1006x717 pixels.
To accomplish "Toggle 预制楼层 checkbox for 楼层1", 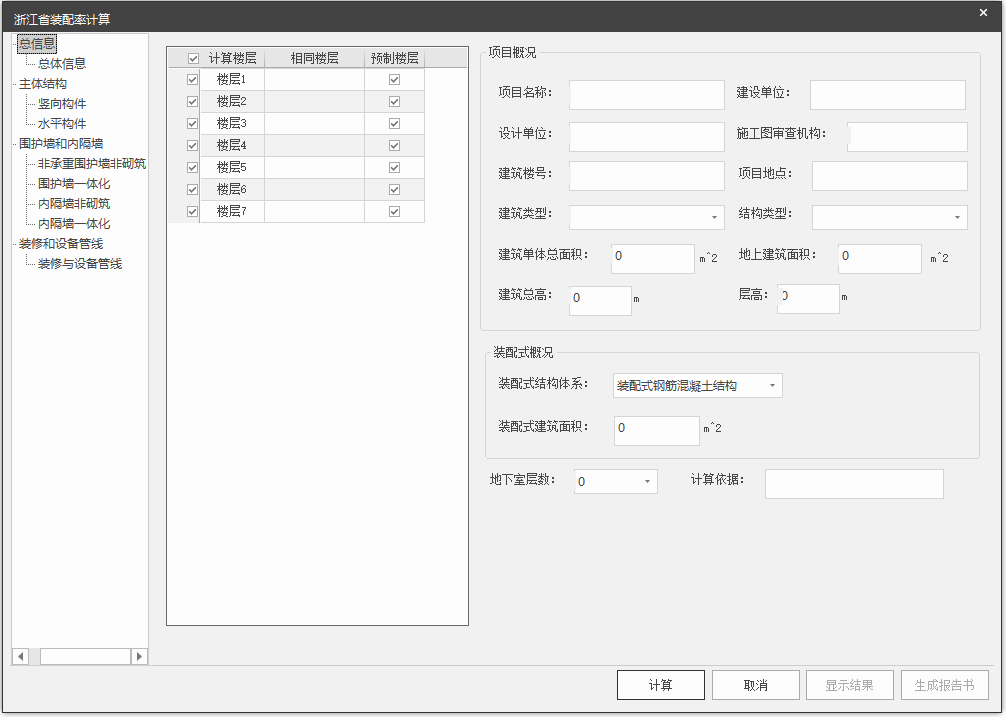I will click(x=395, y=80).
